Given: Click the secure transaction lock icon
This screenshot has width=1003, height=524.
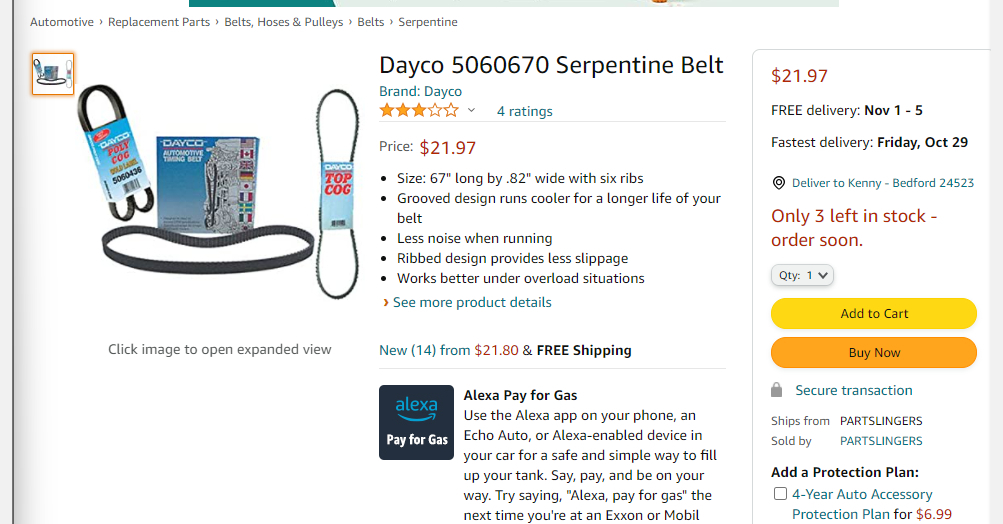Looking at the screenshot, I should [777, 390].
